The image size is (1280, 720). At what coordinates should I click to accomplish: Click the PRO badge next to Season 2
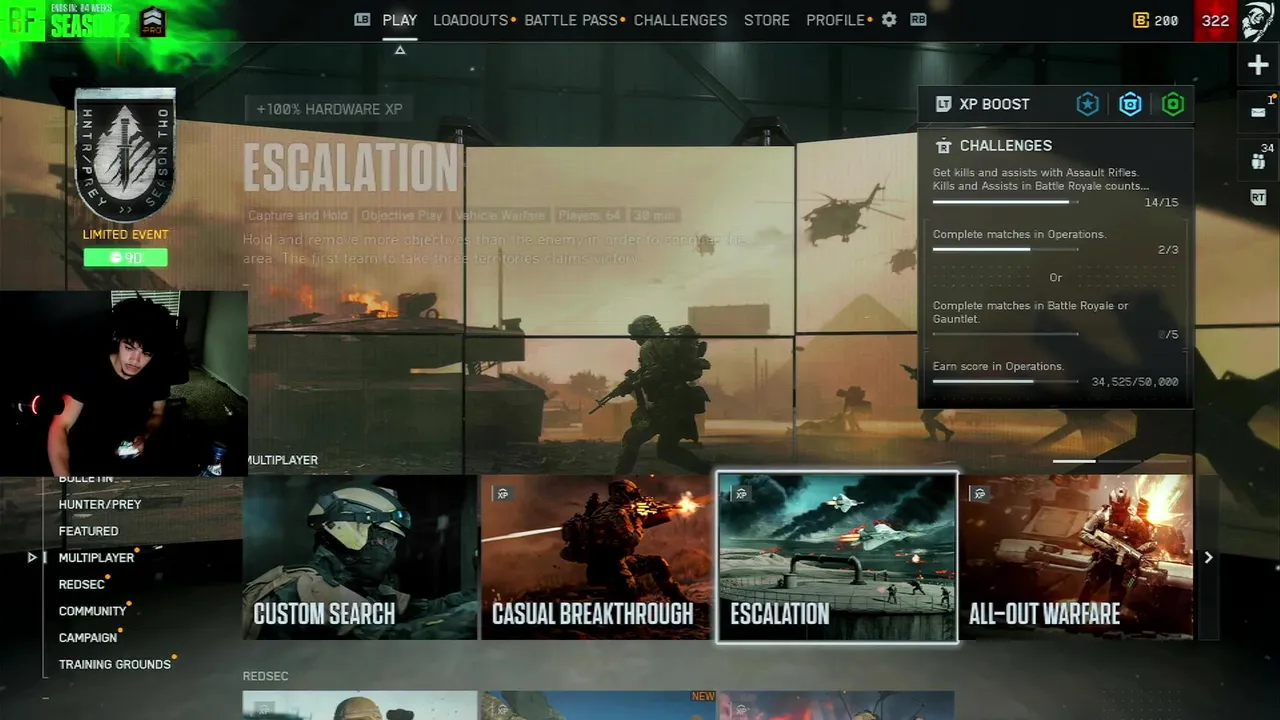pyautogui.click(x=152, y=21)
